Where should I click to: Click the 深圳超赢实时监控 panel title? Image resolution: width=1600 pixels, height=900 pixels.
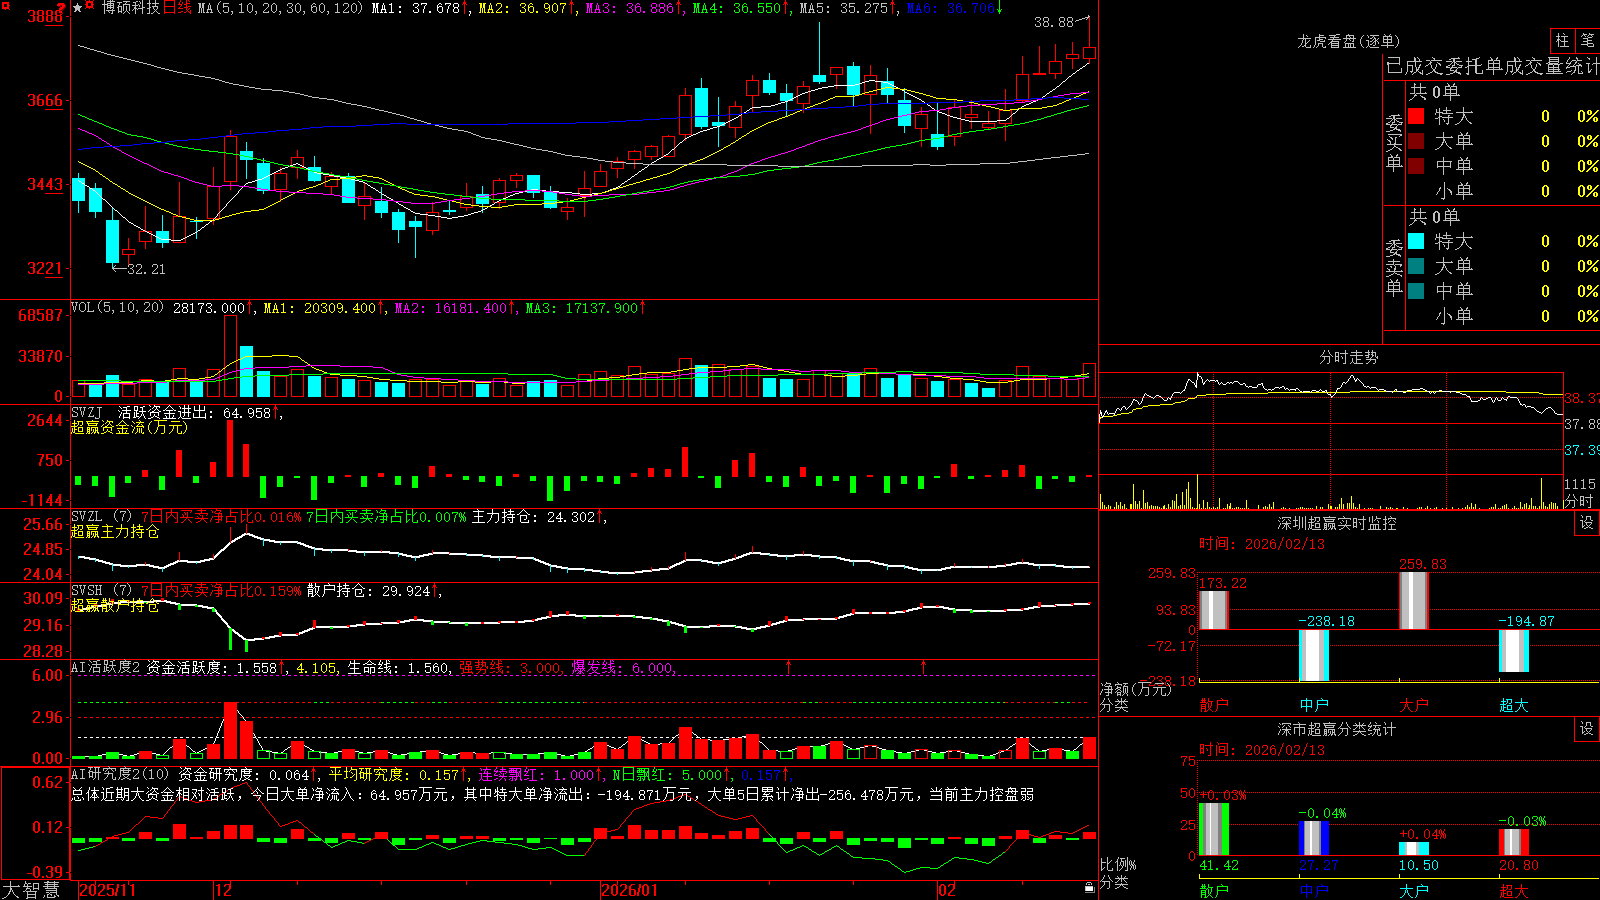coord(1336,523)
